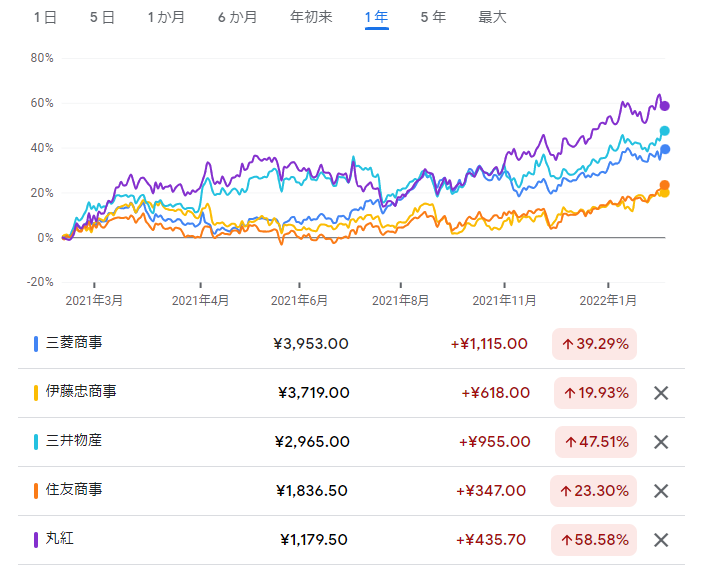The height and width of the screenshot is (574, 704).
Task: Remove 丸紅 with its X icon
Action: point(661,540)
